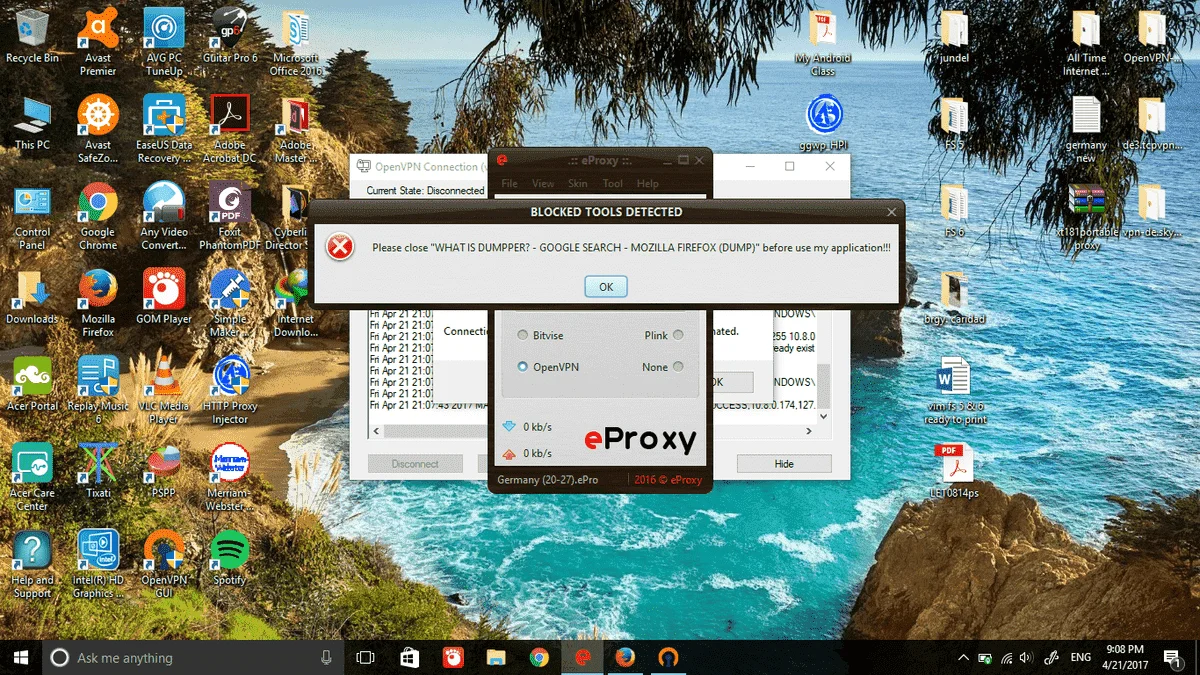Click eProxy download speed arrow icon

pos(508,427)
